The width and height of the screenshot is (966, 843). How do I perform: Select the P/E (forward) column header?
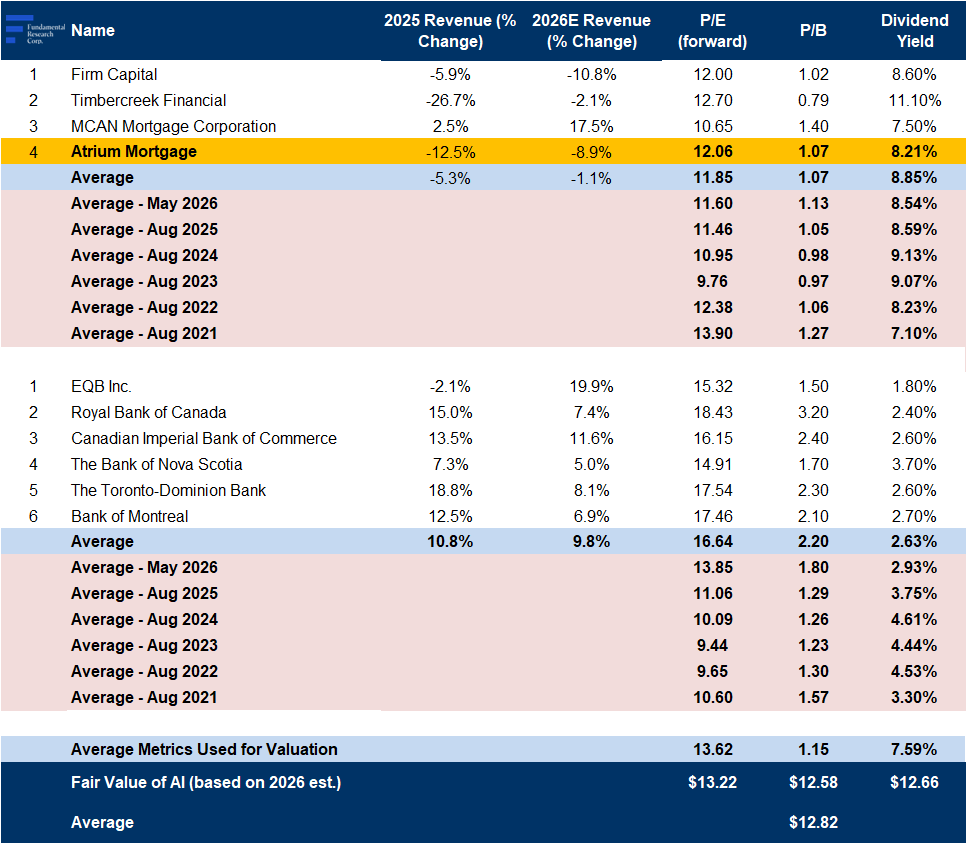pyautogui.click(x=713, y=31)
